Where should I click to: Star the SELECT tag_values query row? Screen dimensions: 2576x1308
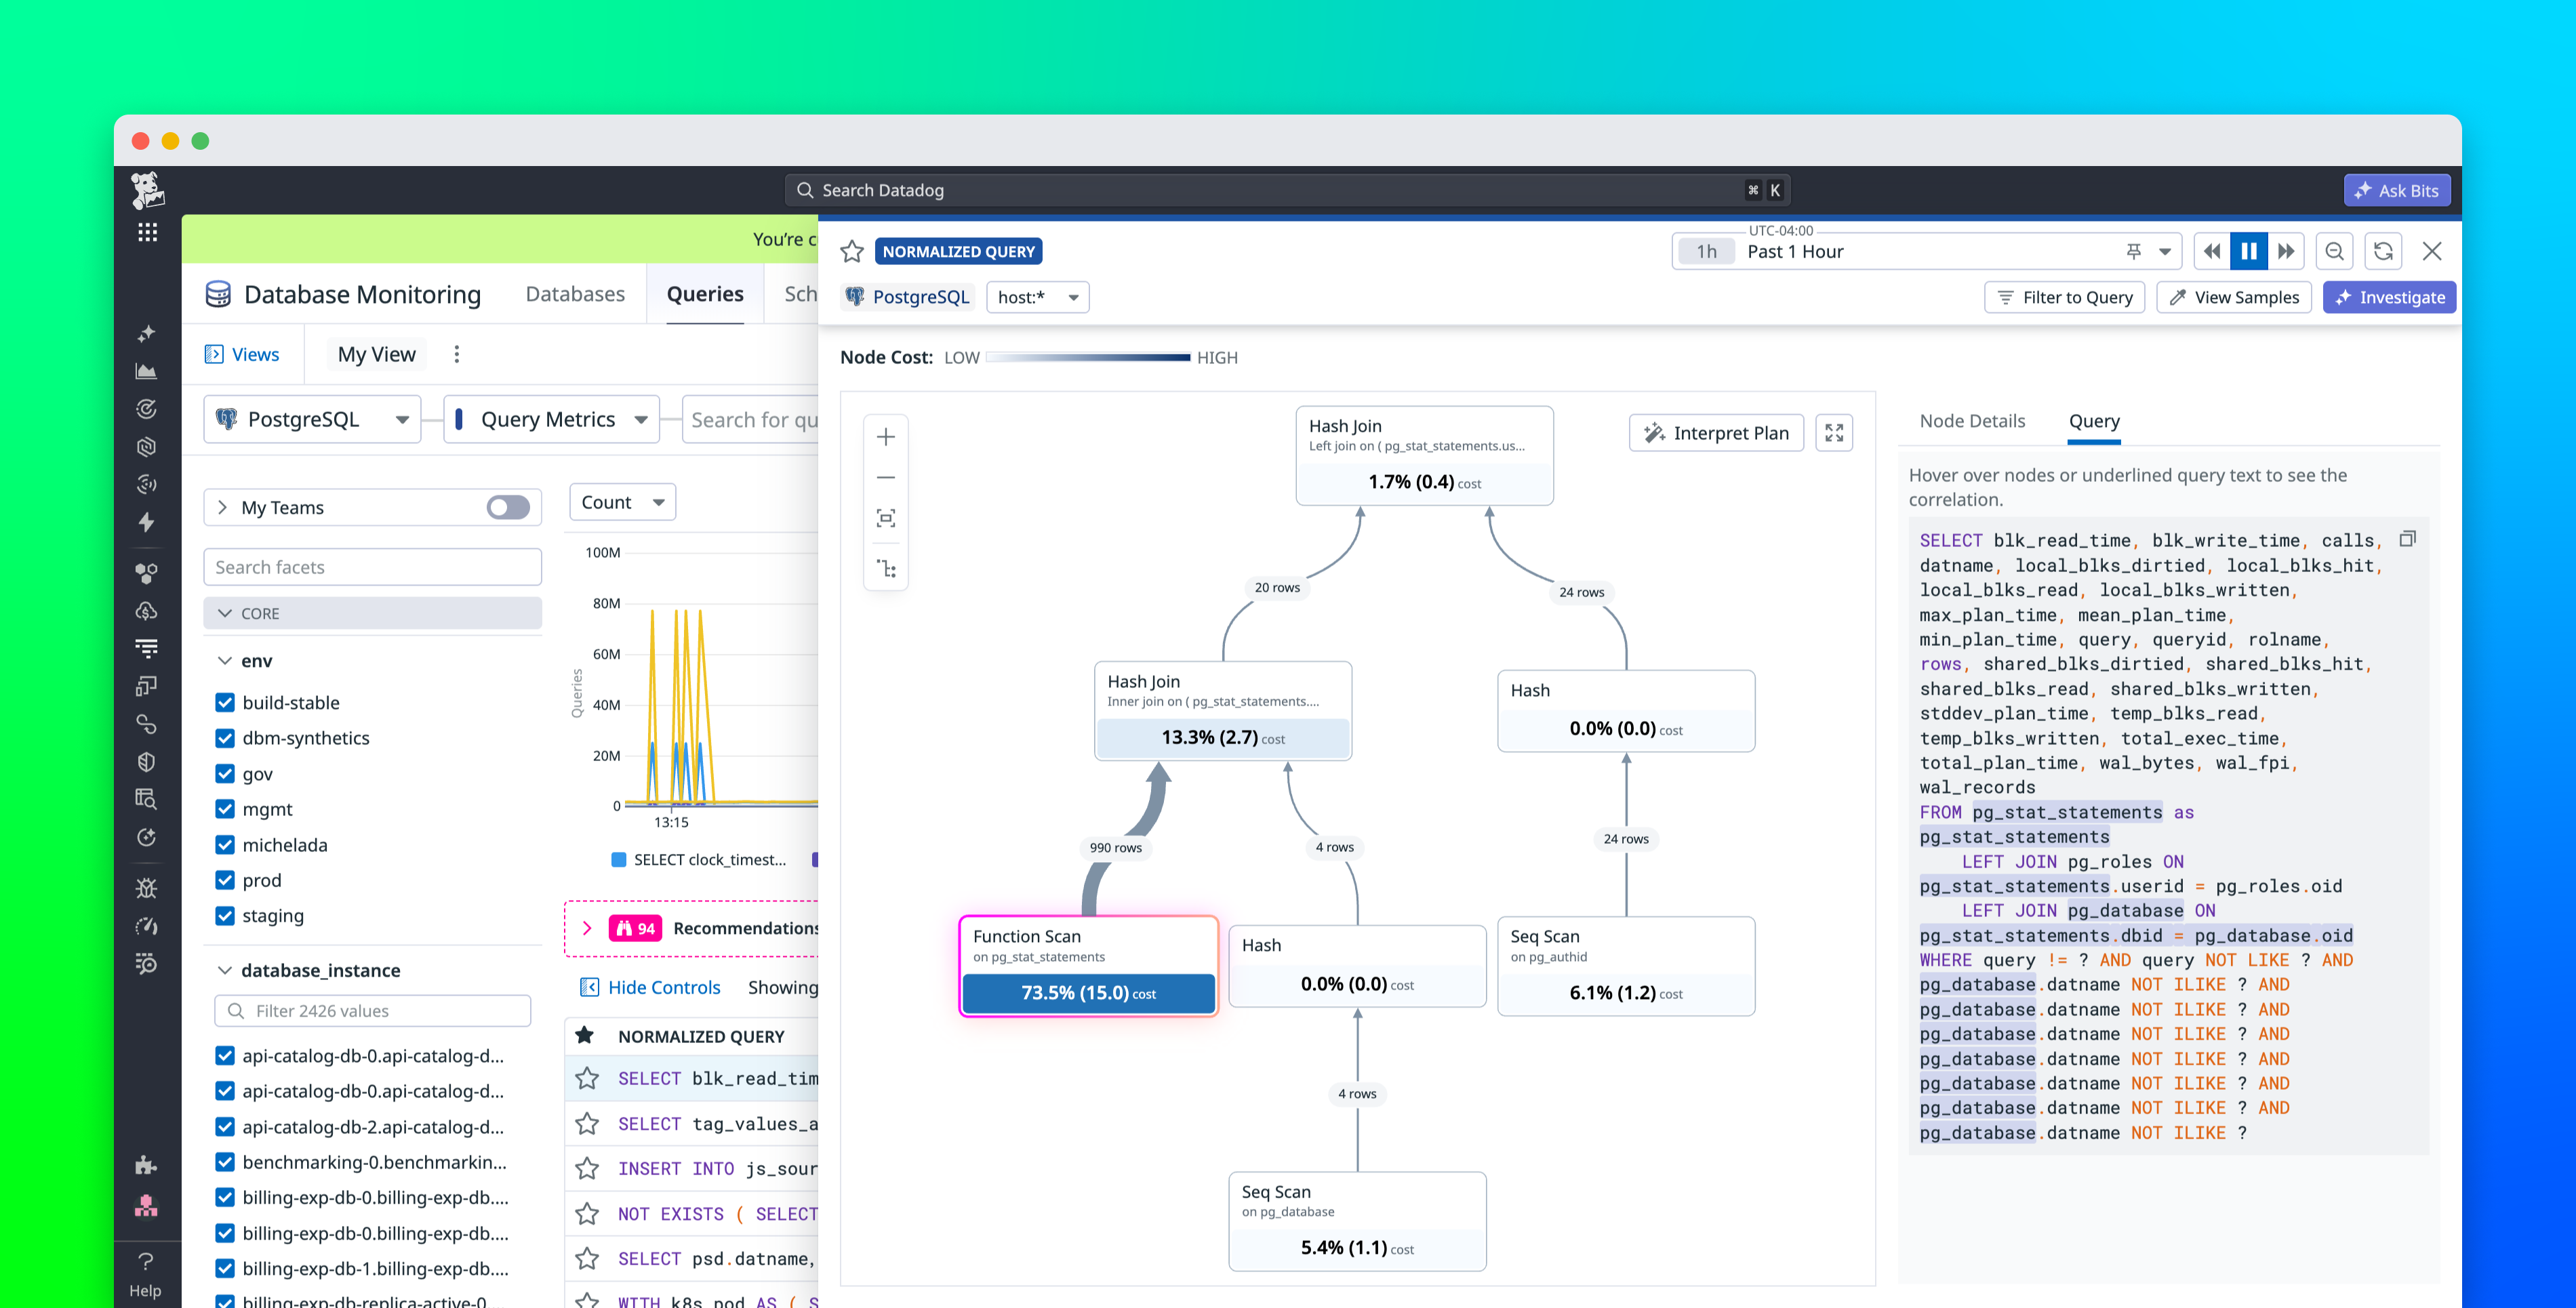coord(587,1124)
